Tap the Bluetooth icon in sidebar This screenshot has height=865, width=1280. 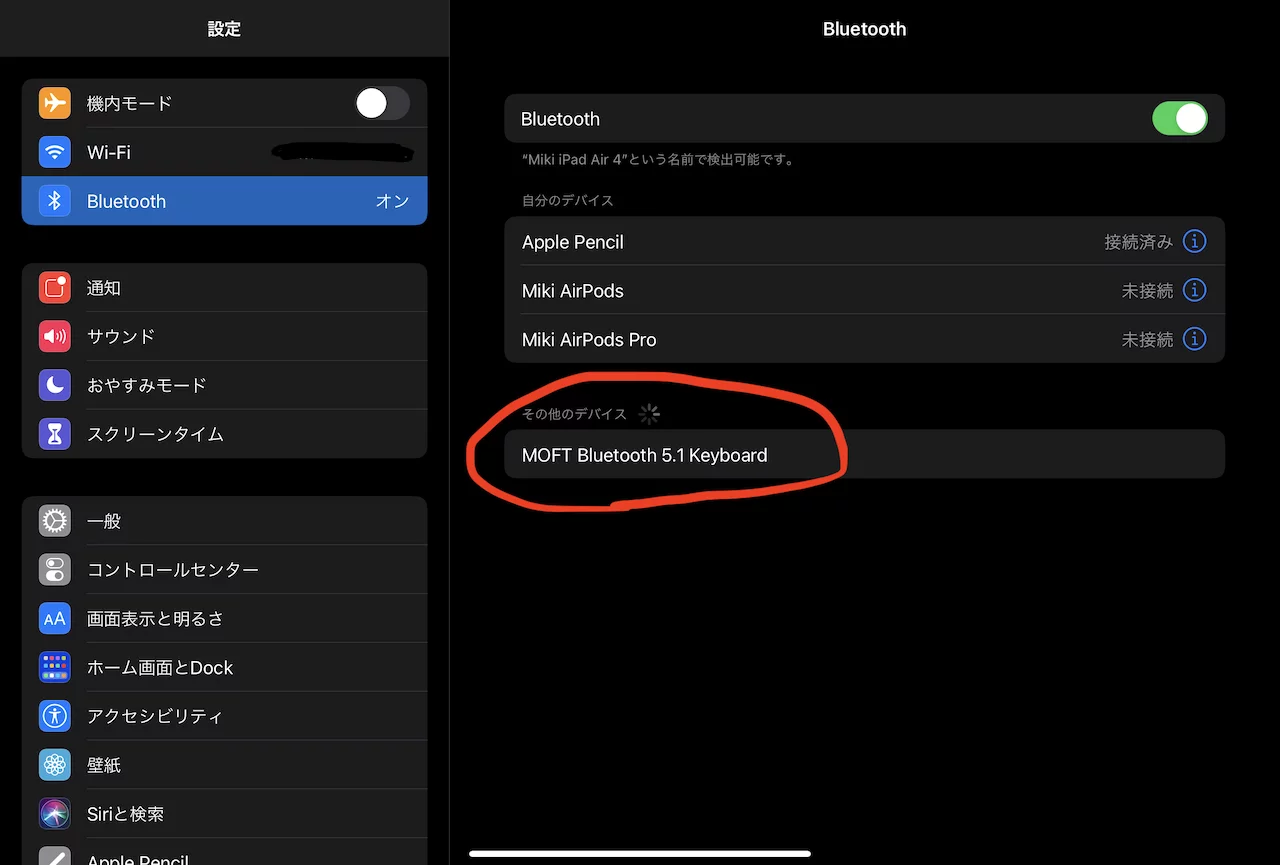point(55,201)
